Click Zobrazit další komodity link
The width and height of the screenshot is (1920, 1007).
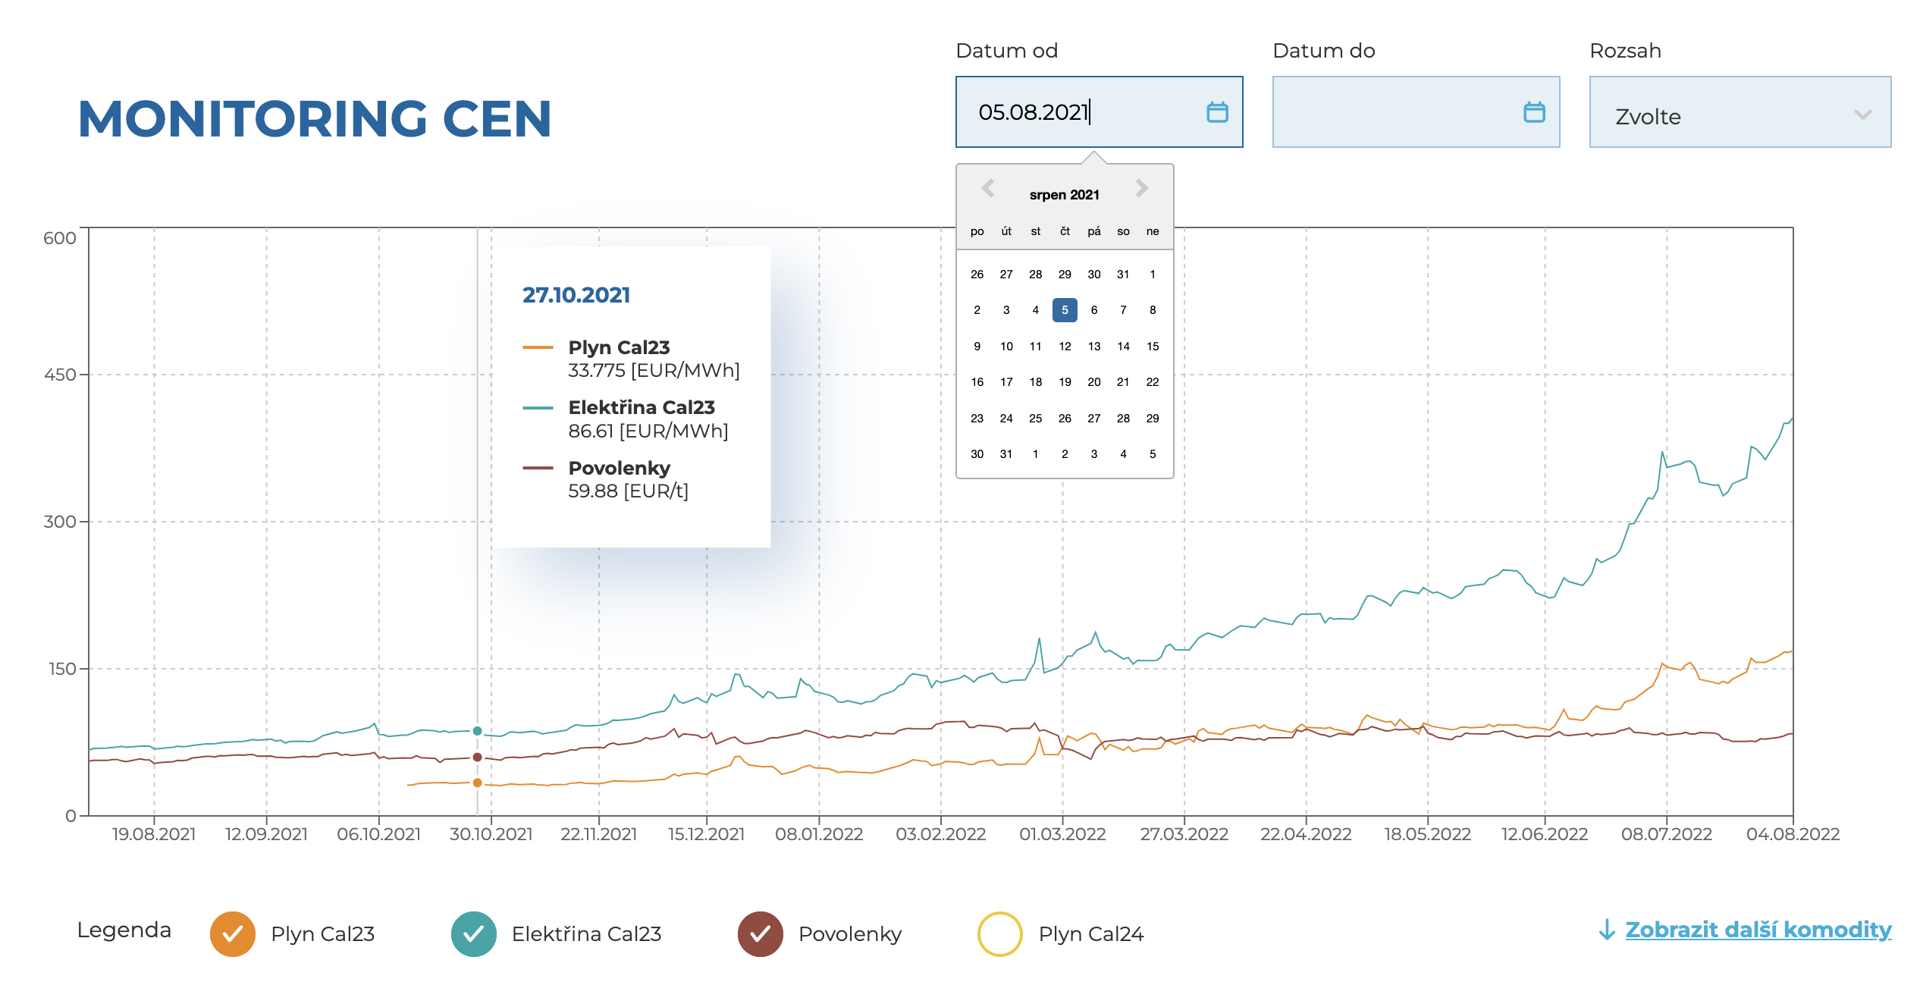(1757, 930)
